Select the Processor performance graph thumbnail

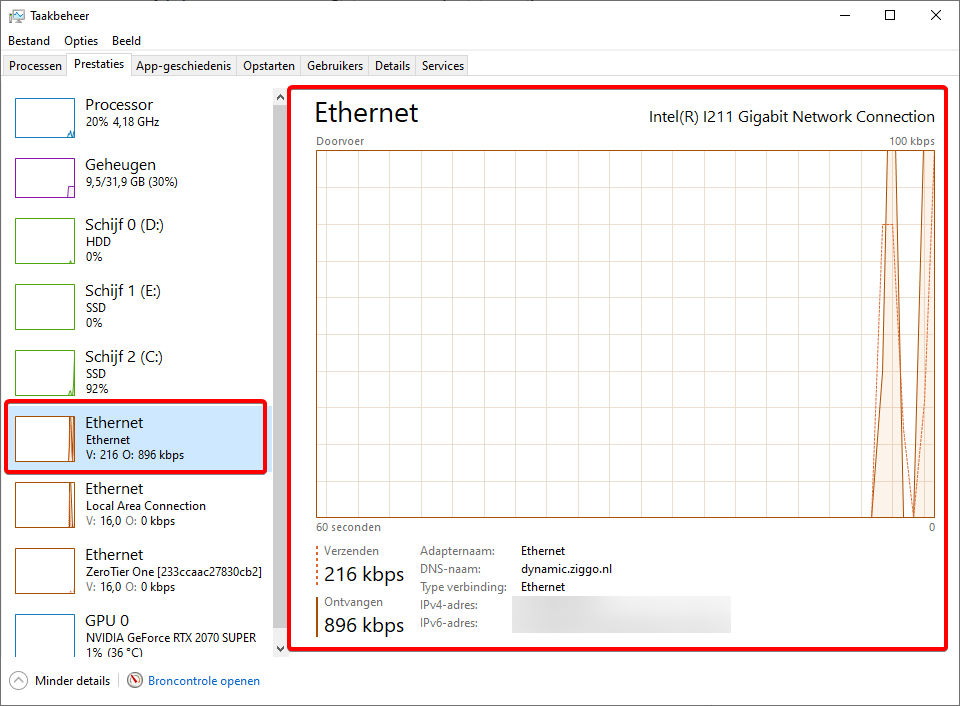[x=45, y=118]
